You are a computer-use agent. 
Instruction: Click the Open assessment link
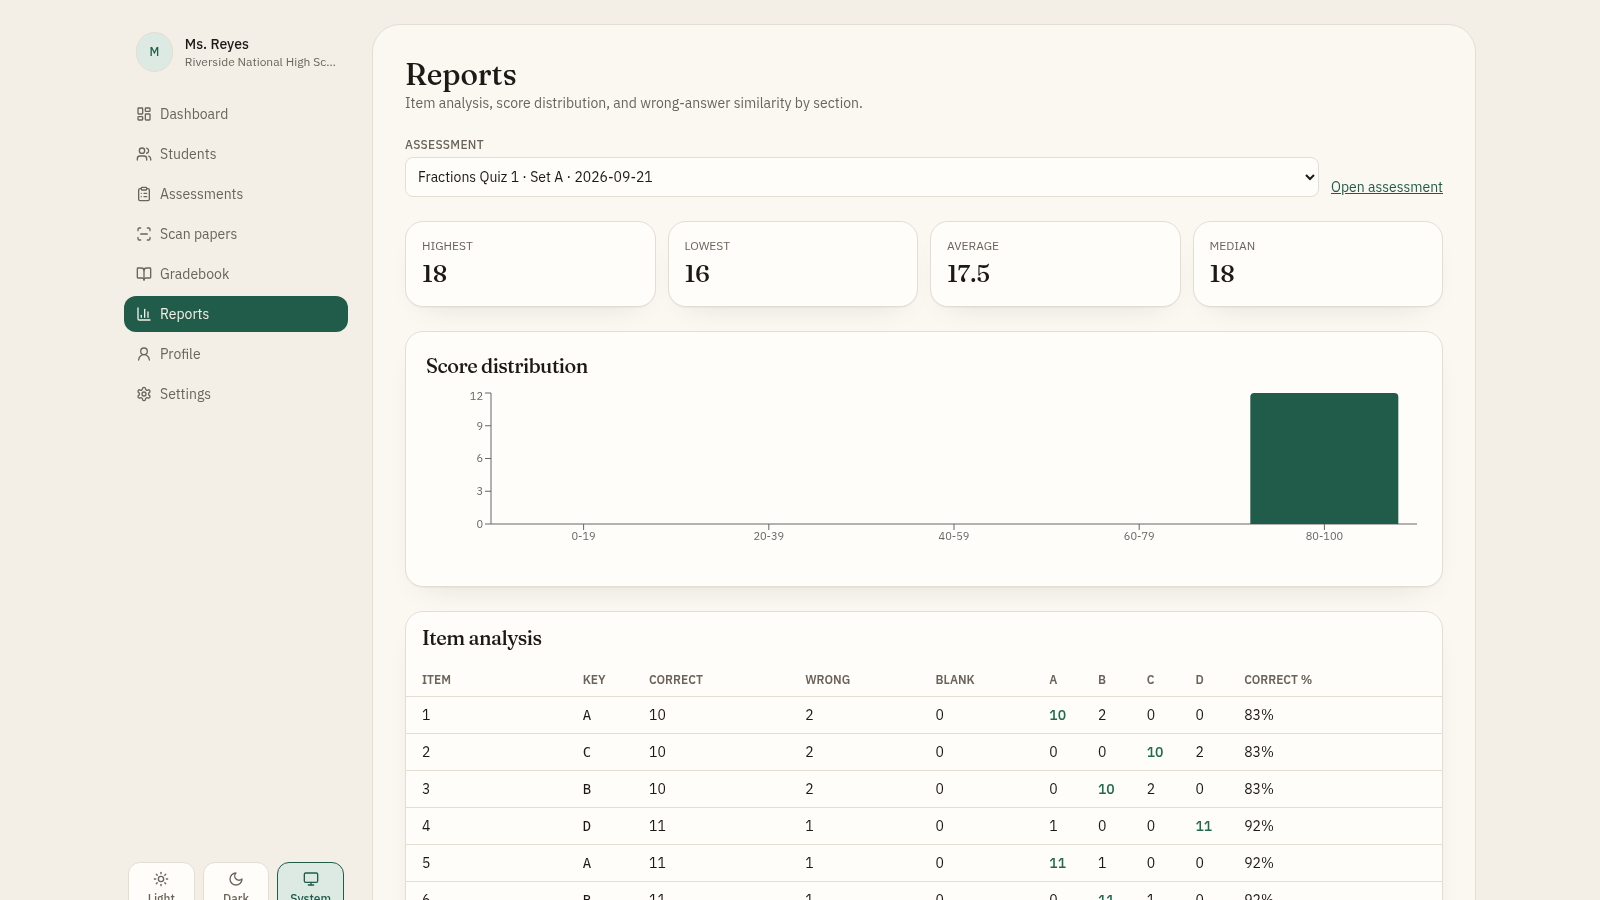click(x=1386, y=187)
